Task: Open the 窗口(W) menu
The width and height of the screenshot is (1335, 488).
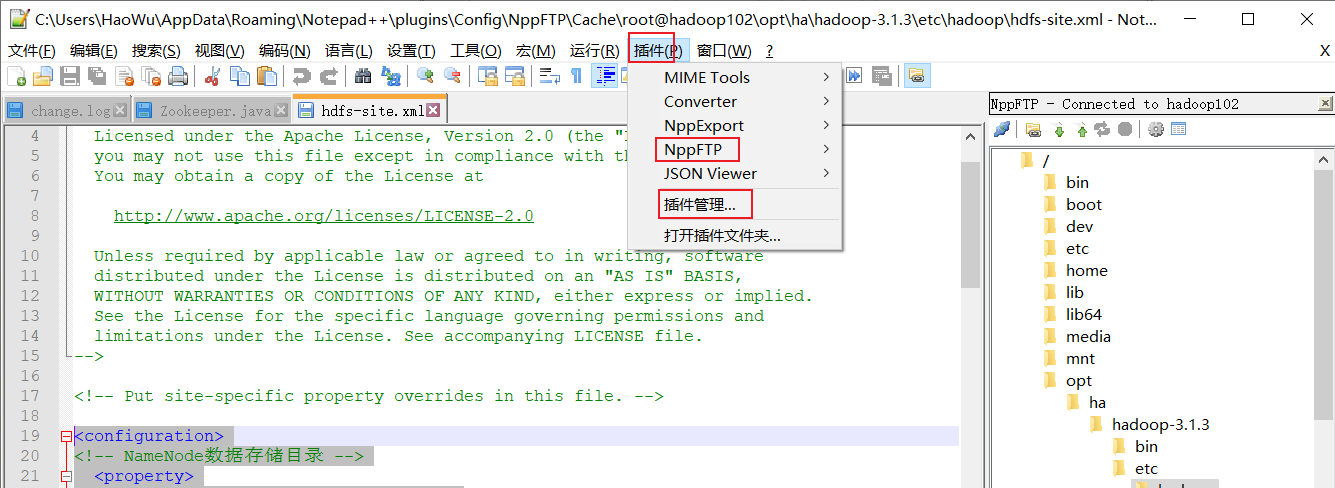Action: 724,51
